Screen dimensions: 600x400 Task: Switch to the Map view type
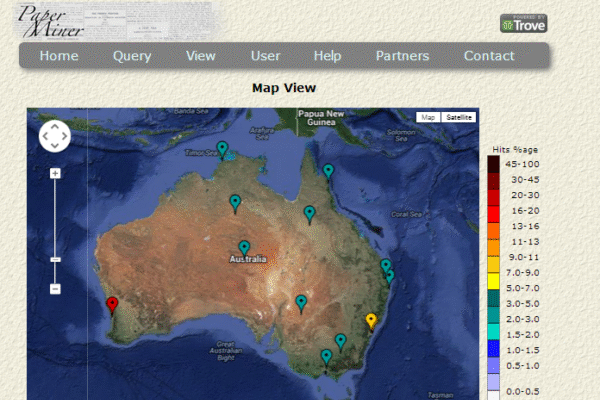428,117
